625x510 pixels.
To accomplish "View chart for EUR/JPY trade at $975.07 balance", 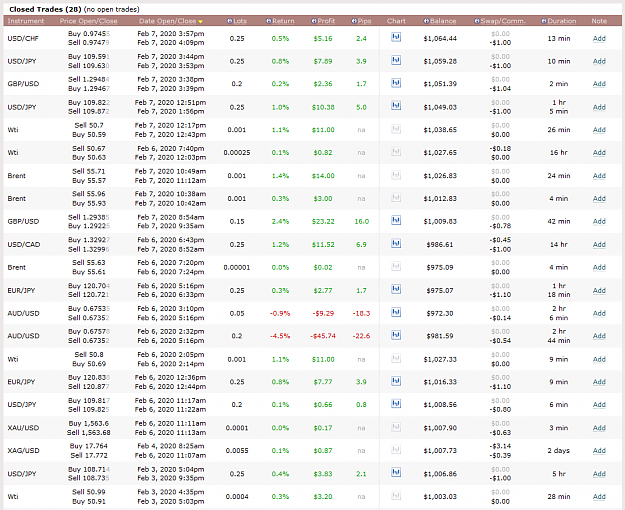I will click(396, 289).
